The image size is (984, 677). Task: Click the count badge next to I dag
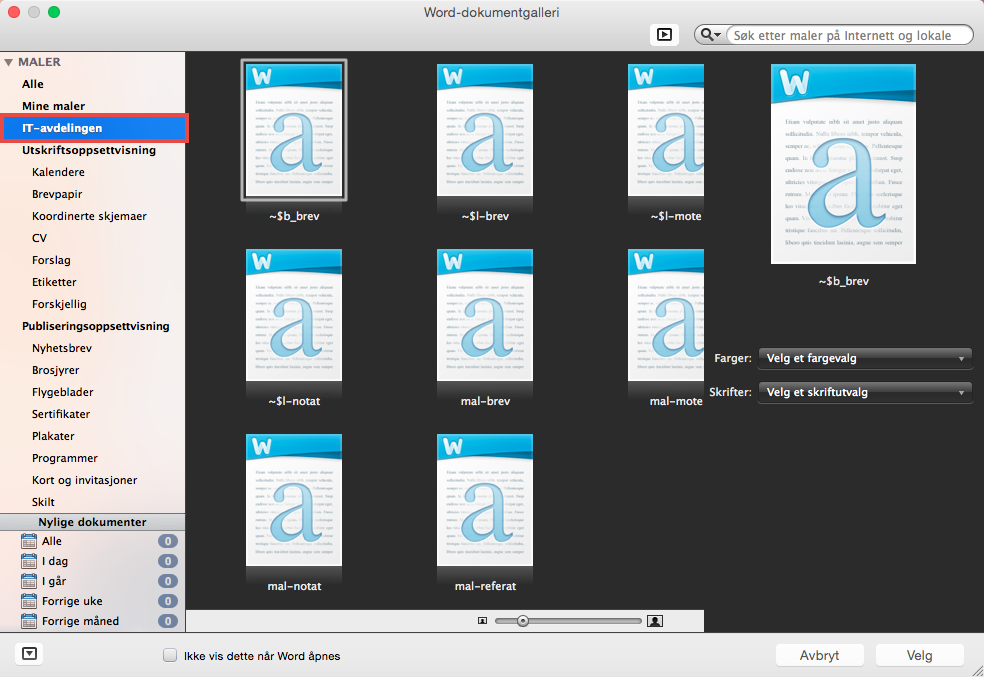168,561
